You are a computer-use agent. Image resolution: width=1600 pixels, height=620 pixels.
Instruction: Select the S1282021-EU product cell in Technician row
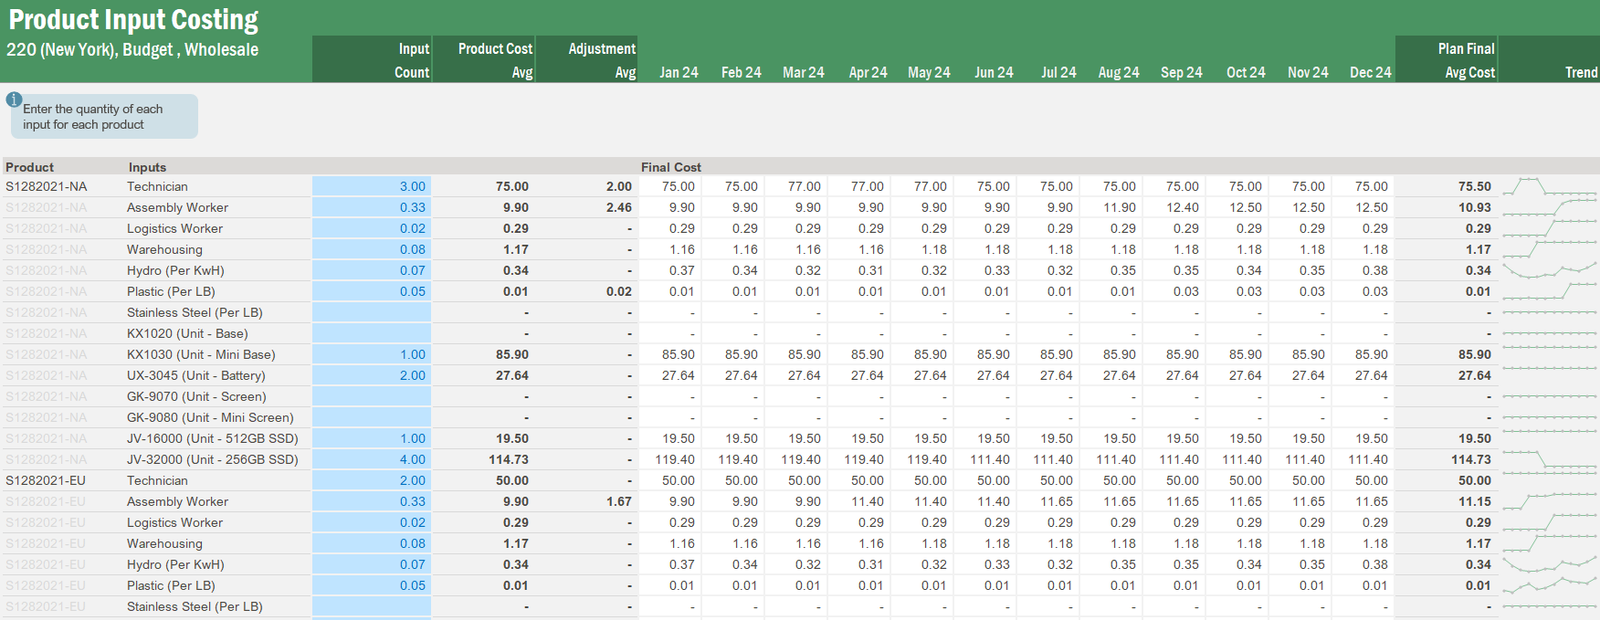coord(45,481)
